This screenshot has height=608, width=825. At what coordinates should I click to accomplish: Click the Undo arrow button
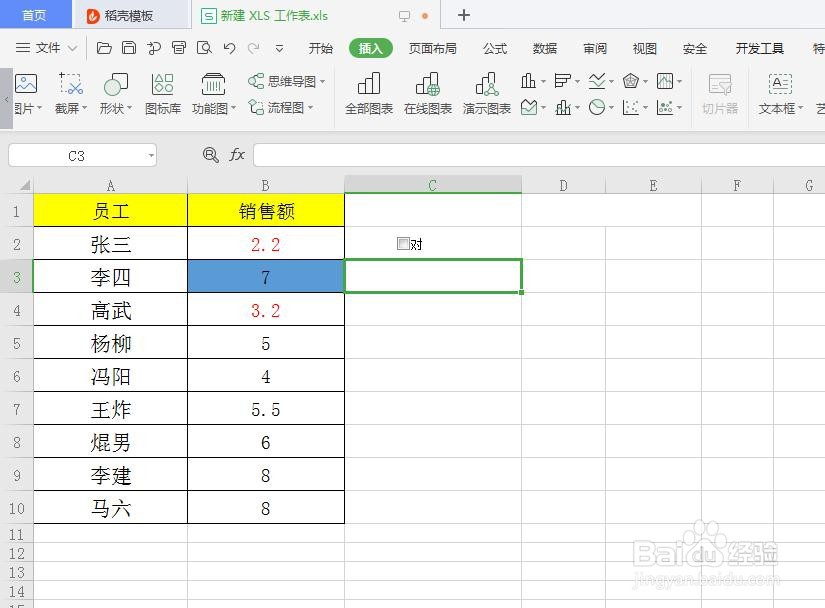point(231,47)
